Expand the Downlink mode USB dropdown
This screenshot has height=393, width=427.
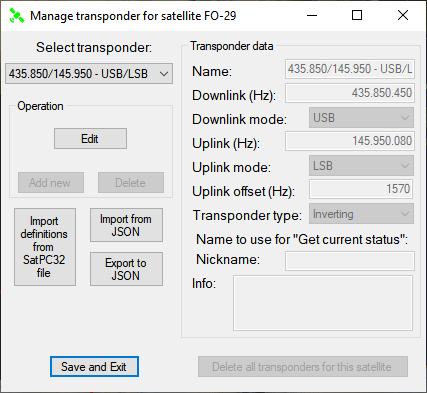(361, 117)
